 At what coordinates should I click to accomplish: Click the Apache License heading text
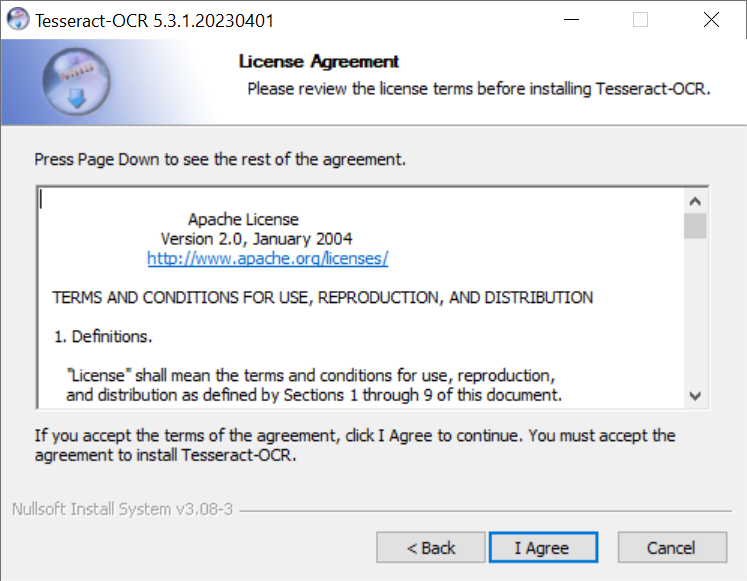coord(243,220)
